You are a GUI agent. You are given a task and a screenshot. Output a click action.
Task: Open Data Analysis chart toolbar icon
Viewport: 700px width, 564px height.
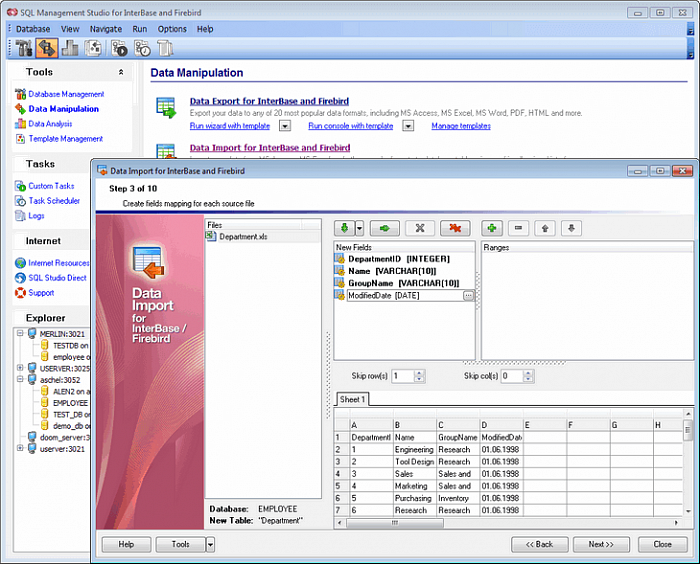70,48
